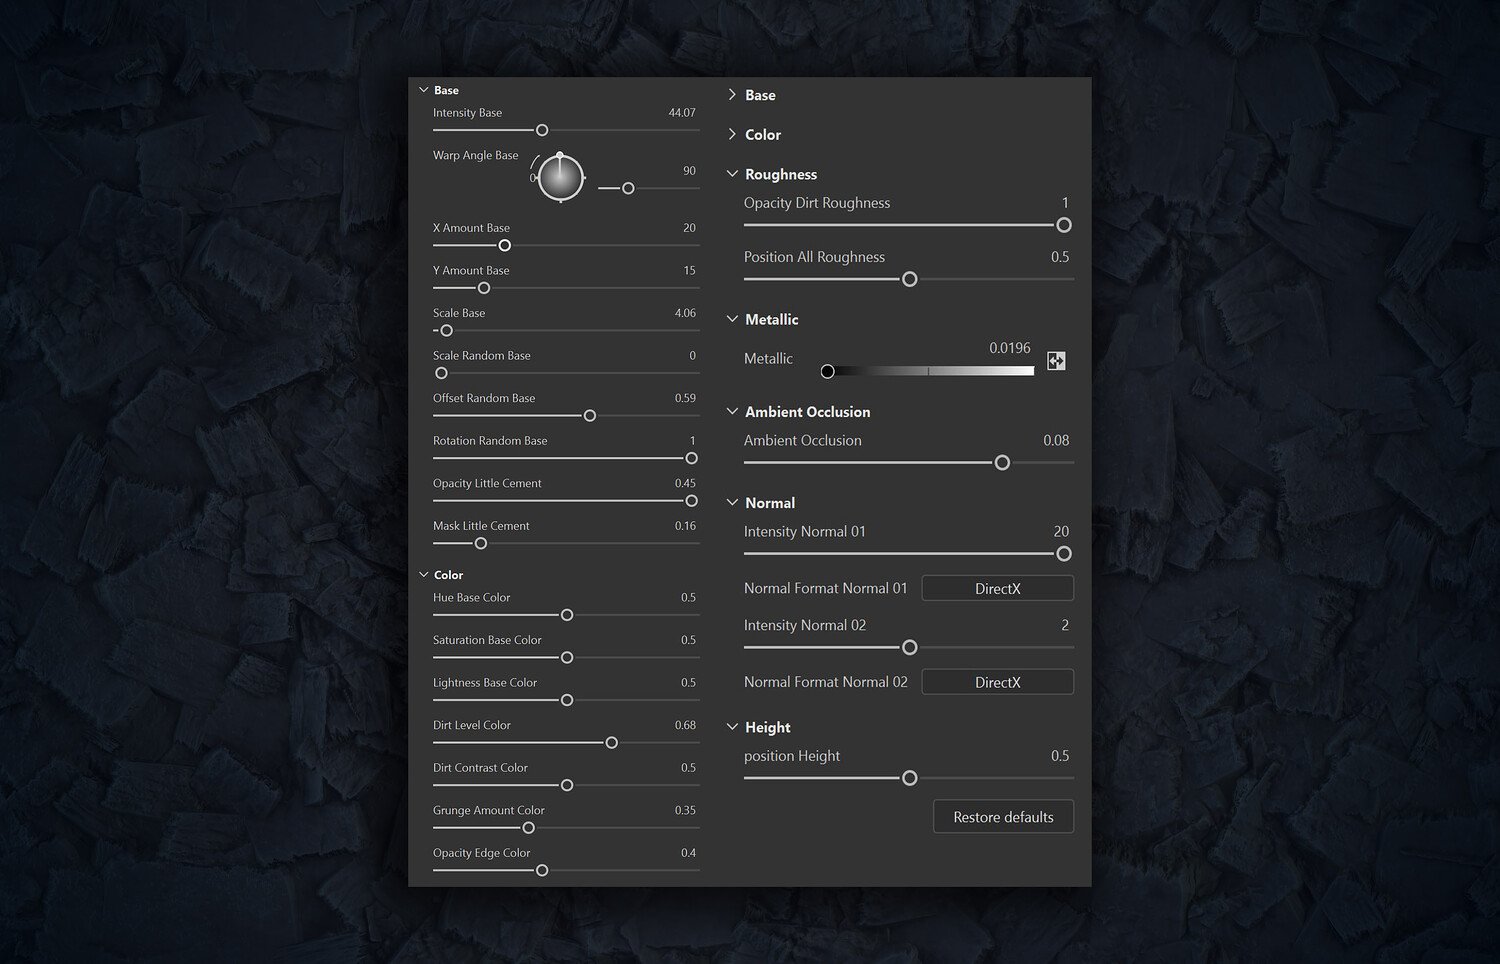Click the Ambient Occlusion value 0.08
This screenshot has height=964, width=1500.
coord(1056,440)
